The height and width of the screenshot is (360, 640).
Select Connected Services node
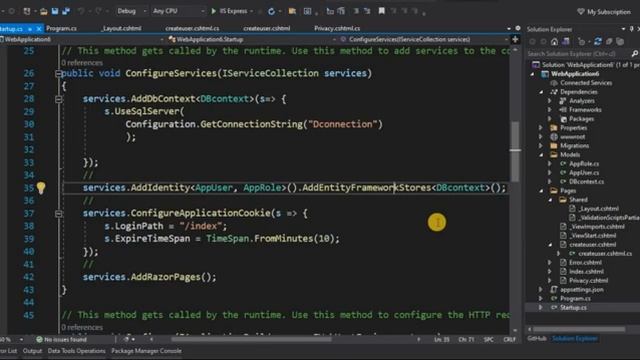[x=586, y=83]
